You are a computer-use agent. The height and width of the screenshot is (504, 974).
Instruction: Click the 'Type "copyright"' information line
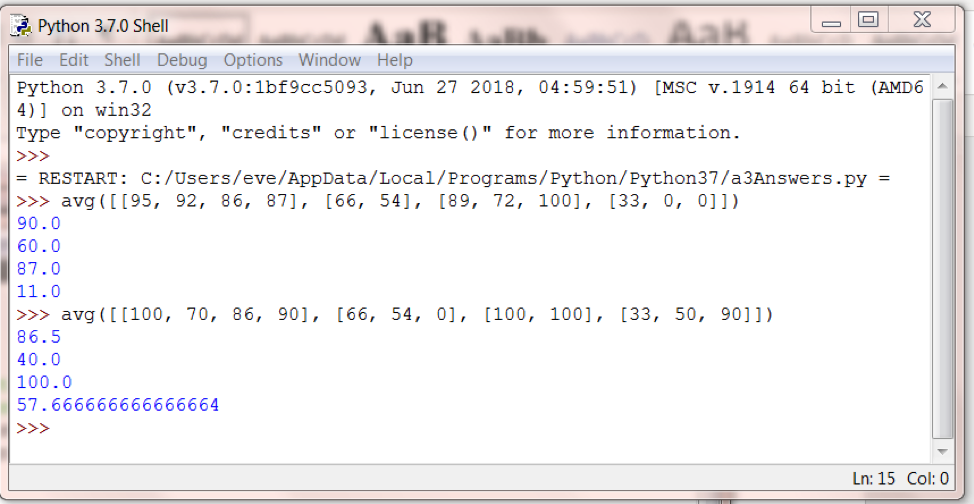pyautogui.click(x=378, y=133)
